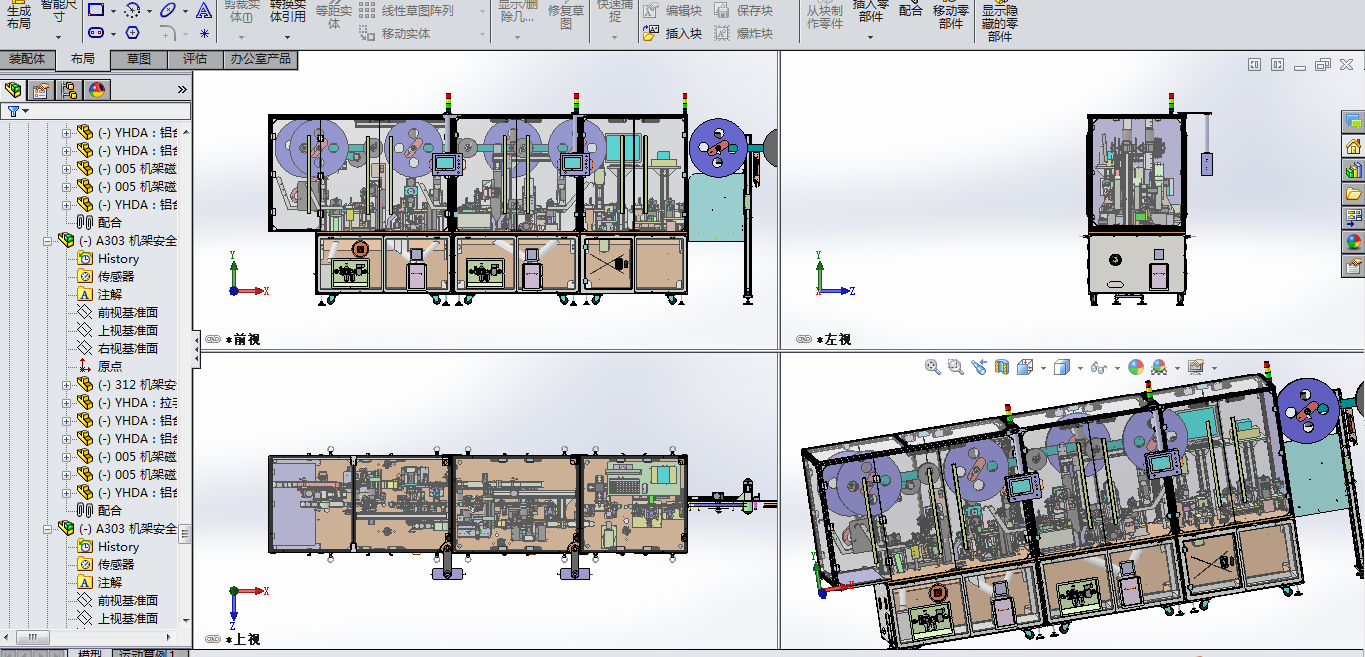Toggle link views icon beside *左视
The image size is (1365, 657).
point(803,339)
